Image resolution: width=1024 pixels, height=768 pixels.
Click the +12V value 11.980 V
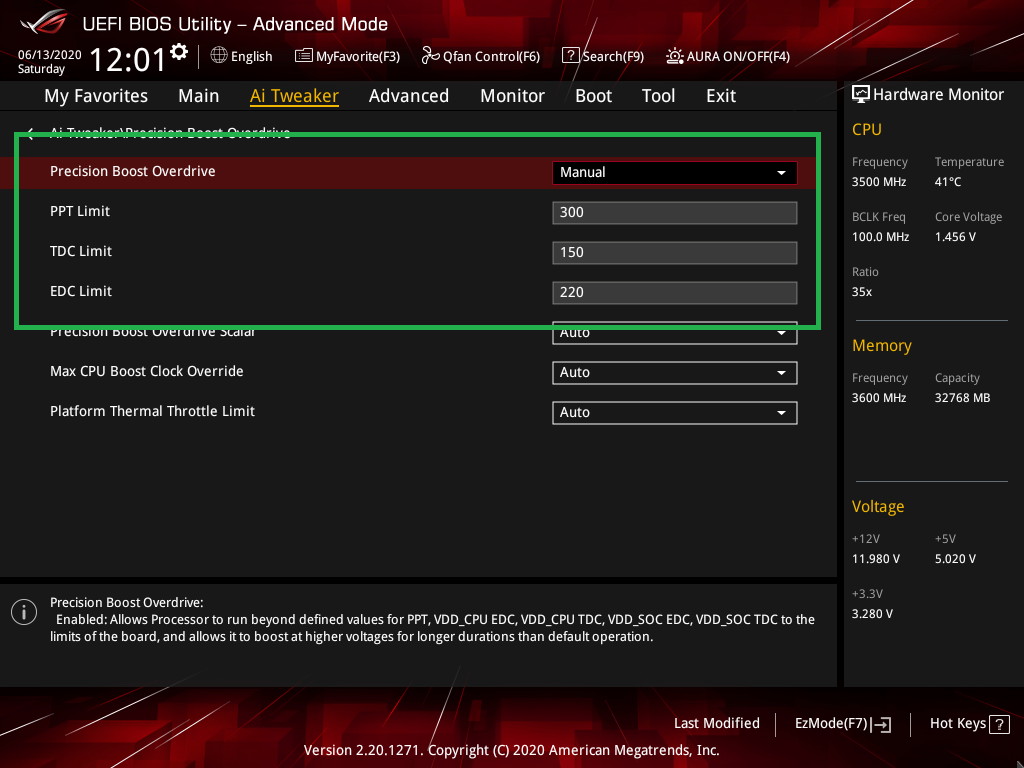pos(876,559)
